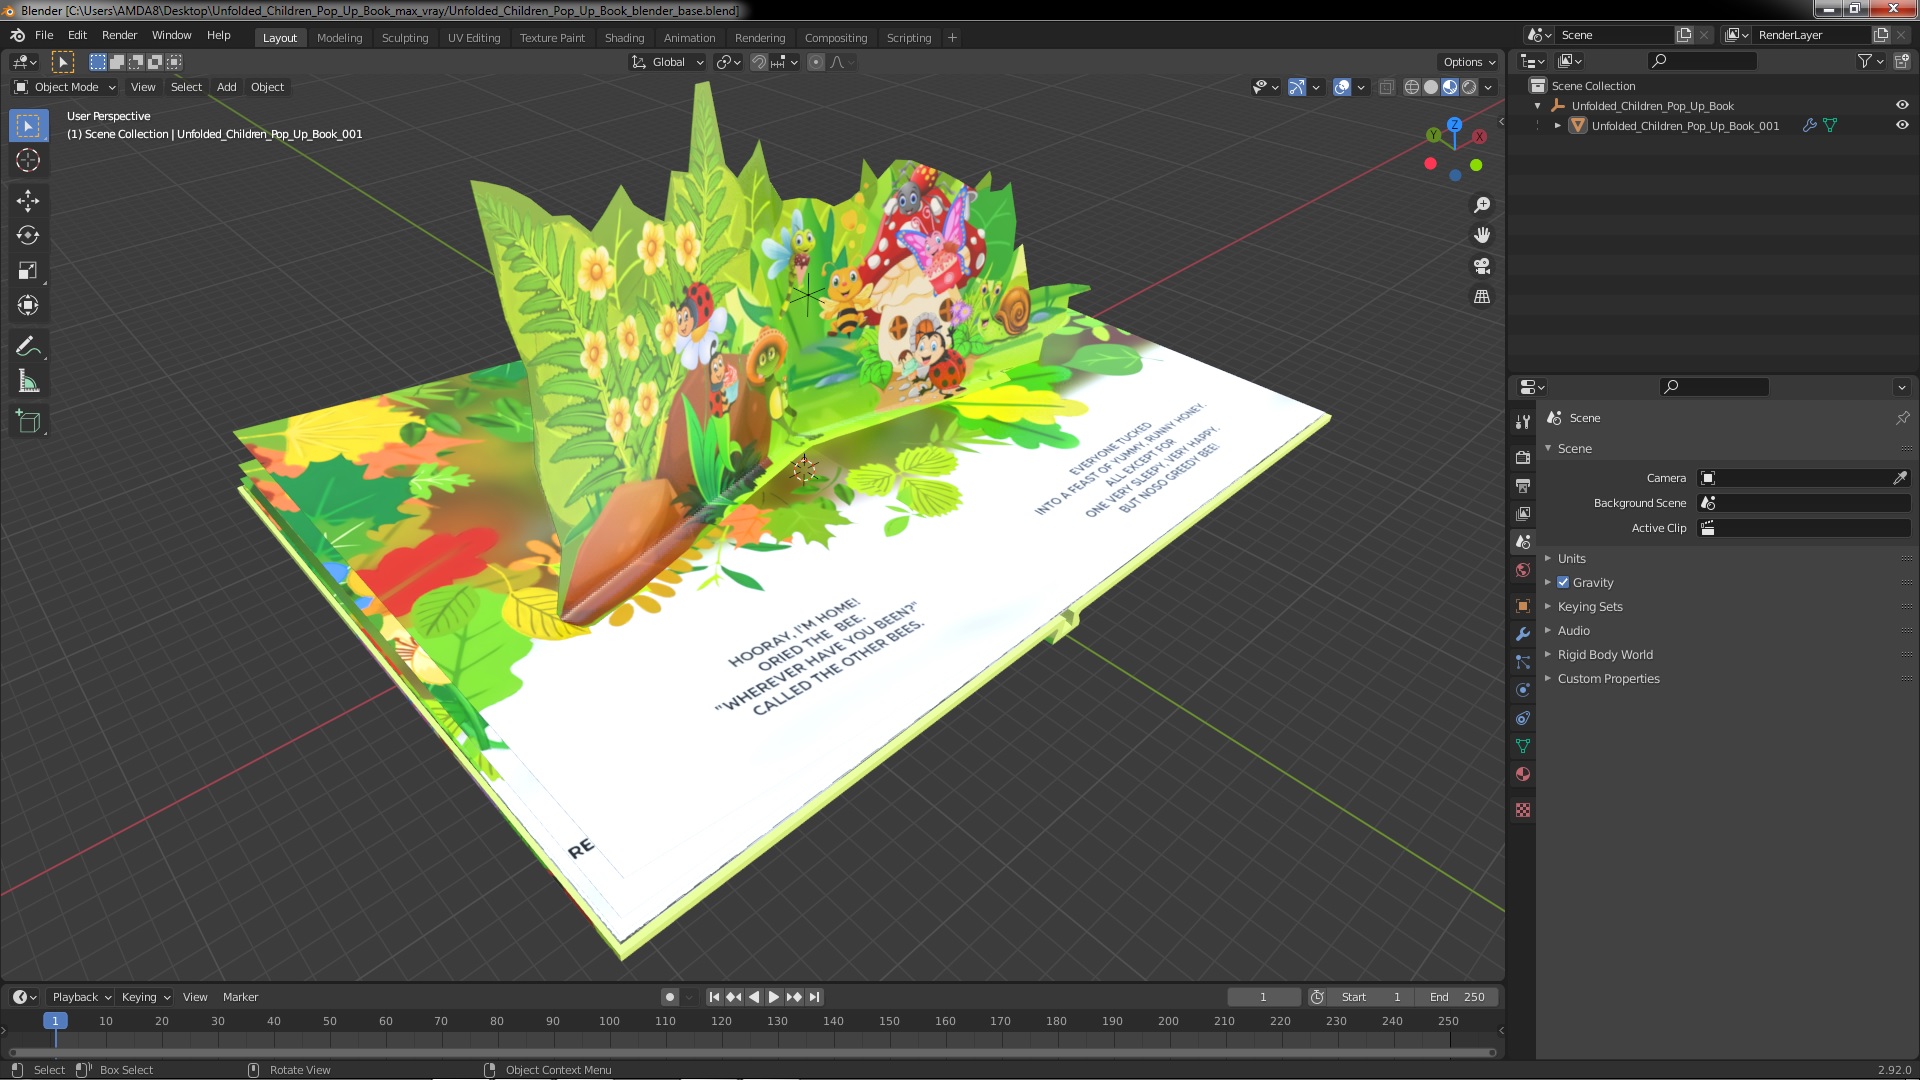Select the Cursor tool in the toolbar
Screen dimensions: 1920x1080
coord(28,160)
